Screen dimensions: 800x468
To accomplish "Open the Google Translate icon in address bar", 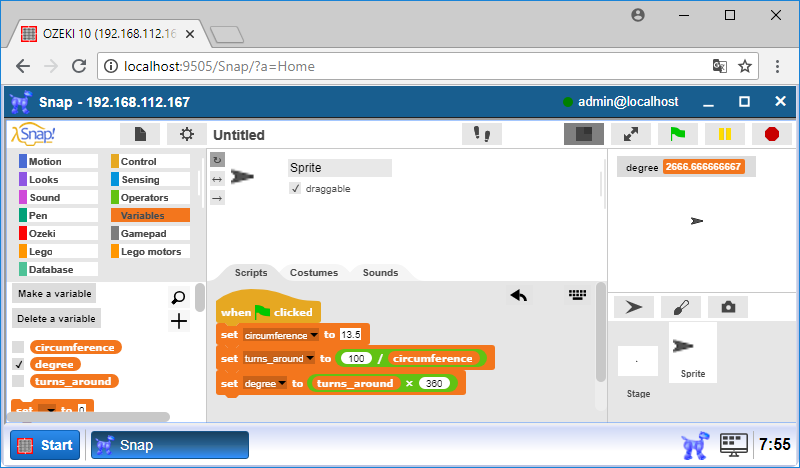I will coord(719,66).
